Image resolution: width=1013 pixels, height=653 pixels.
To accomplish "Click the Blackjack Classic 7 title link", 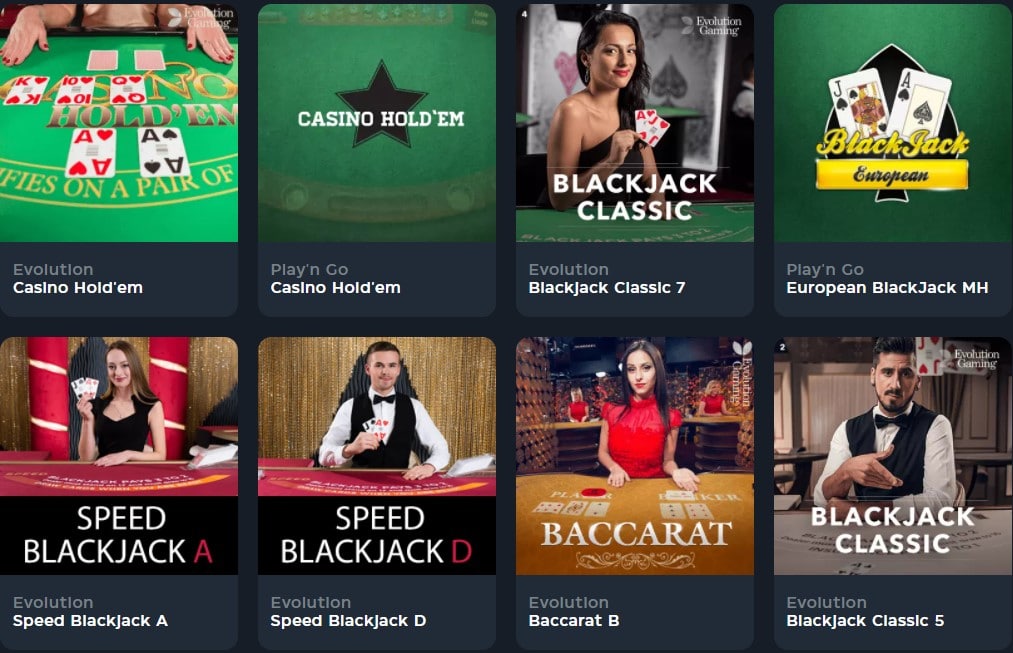I will click(607, 287).
